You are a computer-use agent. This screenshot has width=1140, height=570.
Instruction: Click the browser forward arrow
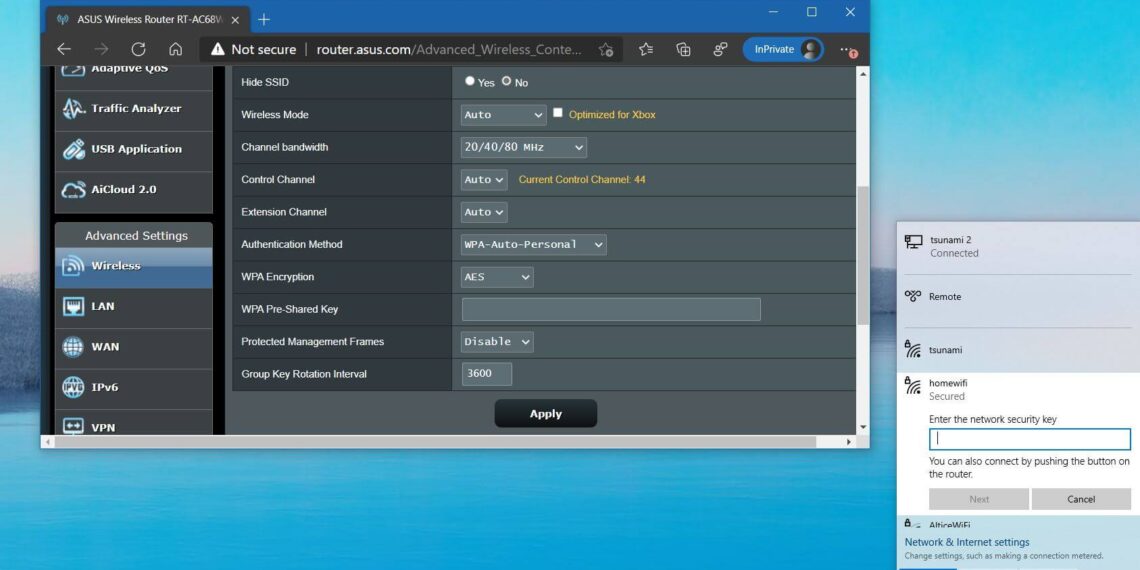pyautogui.click(x=101, y=49)
